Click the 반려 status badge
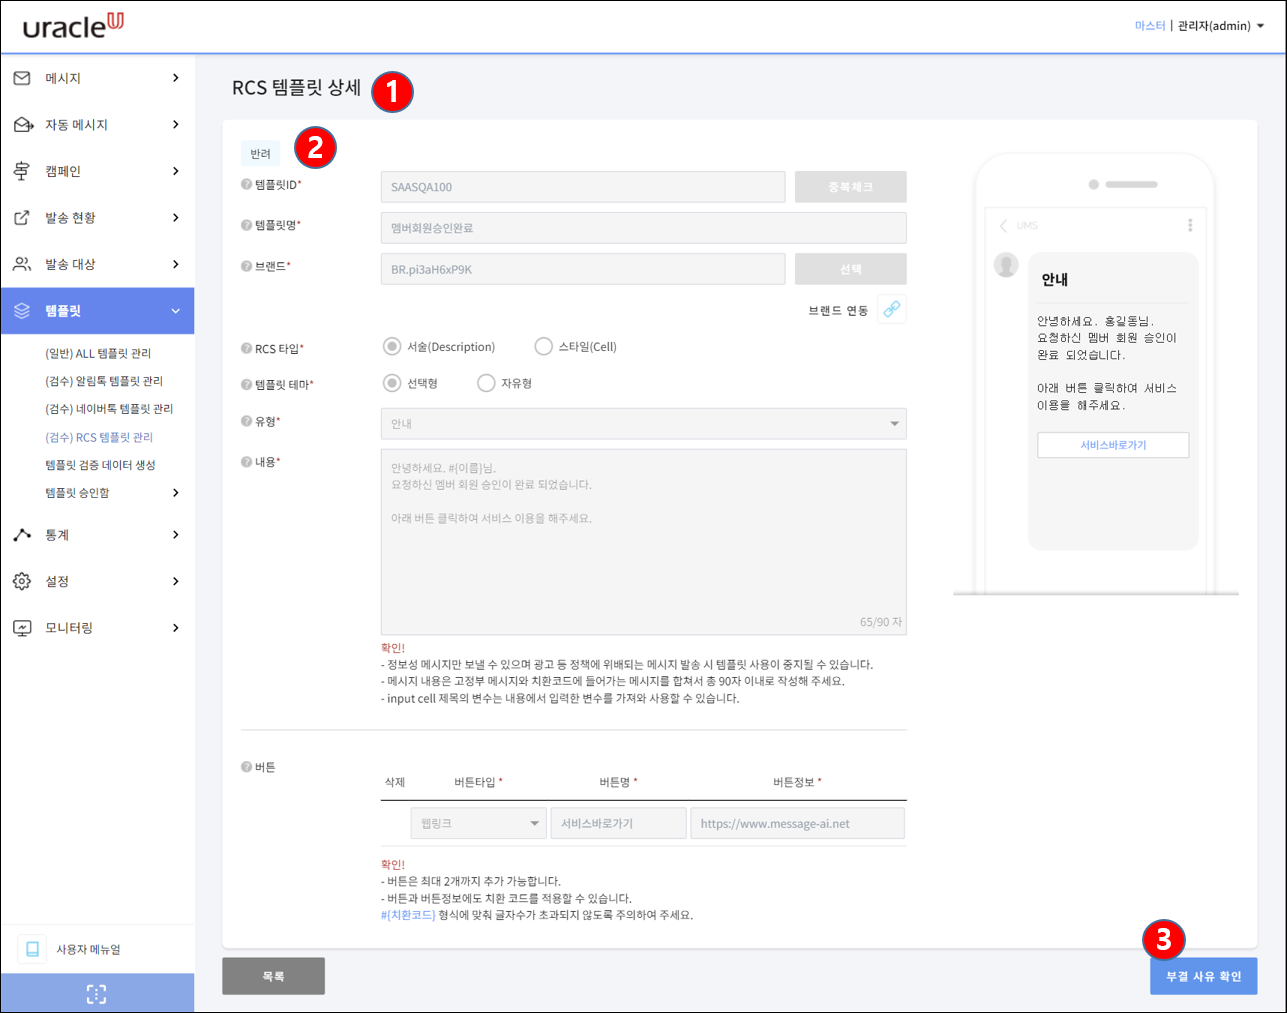This screenshot has height=1013, width=1287. coord(261,153)
